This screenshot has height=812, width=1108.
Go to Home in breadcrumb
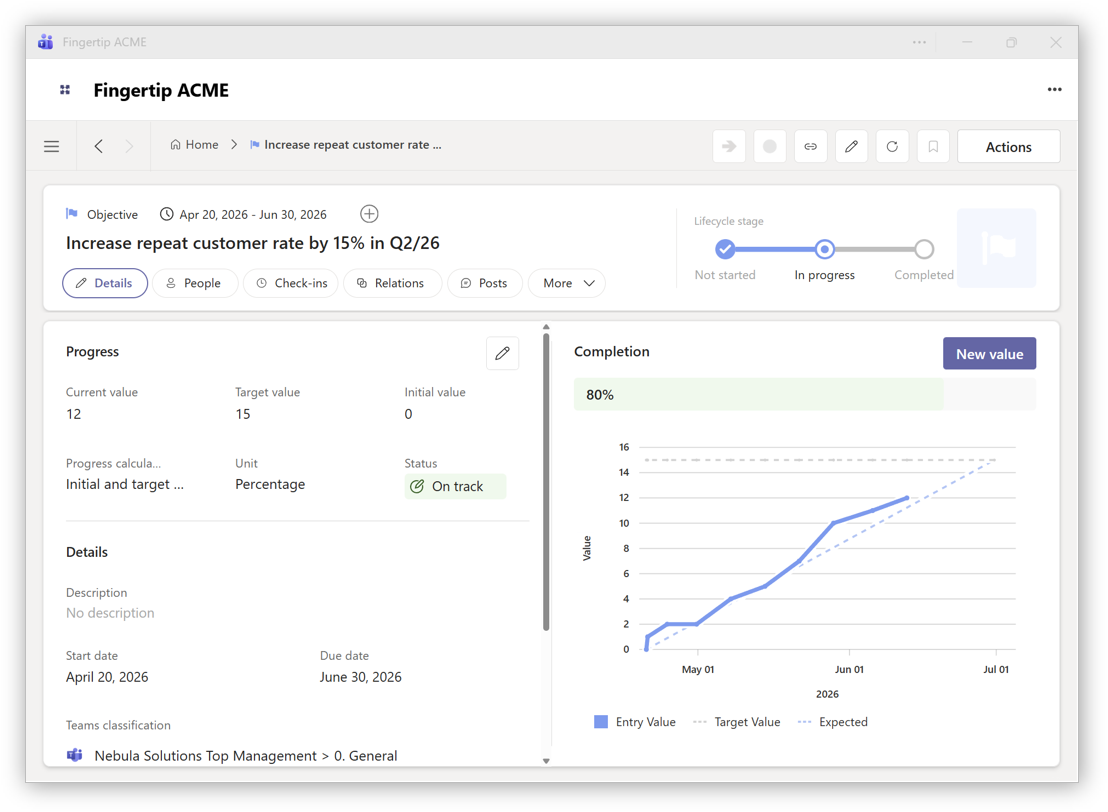(x=194, y=145)
